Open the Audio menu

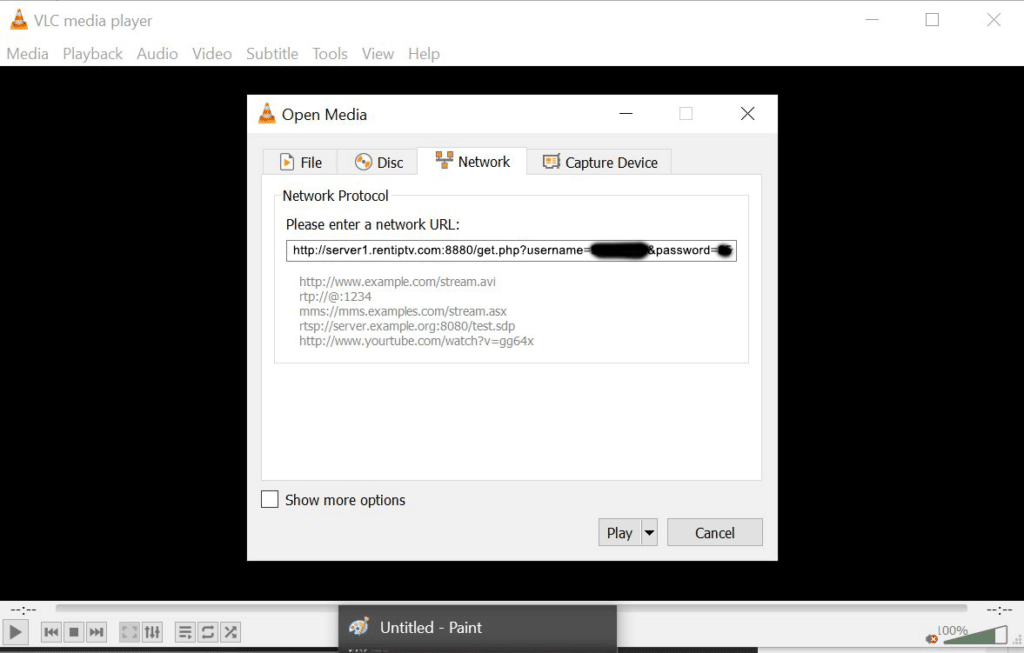pyautogui.click(x=157, y=54)
